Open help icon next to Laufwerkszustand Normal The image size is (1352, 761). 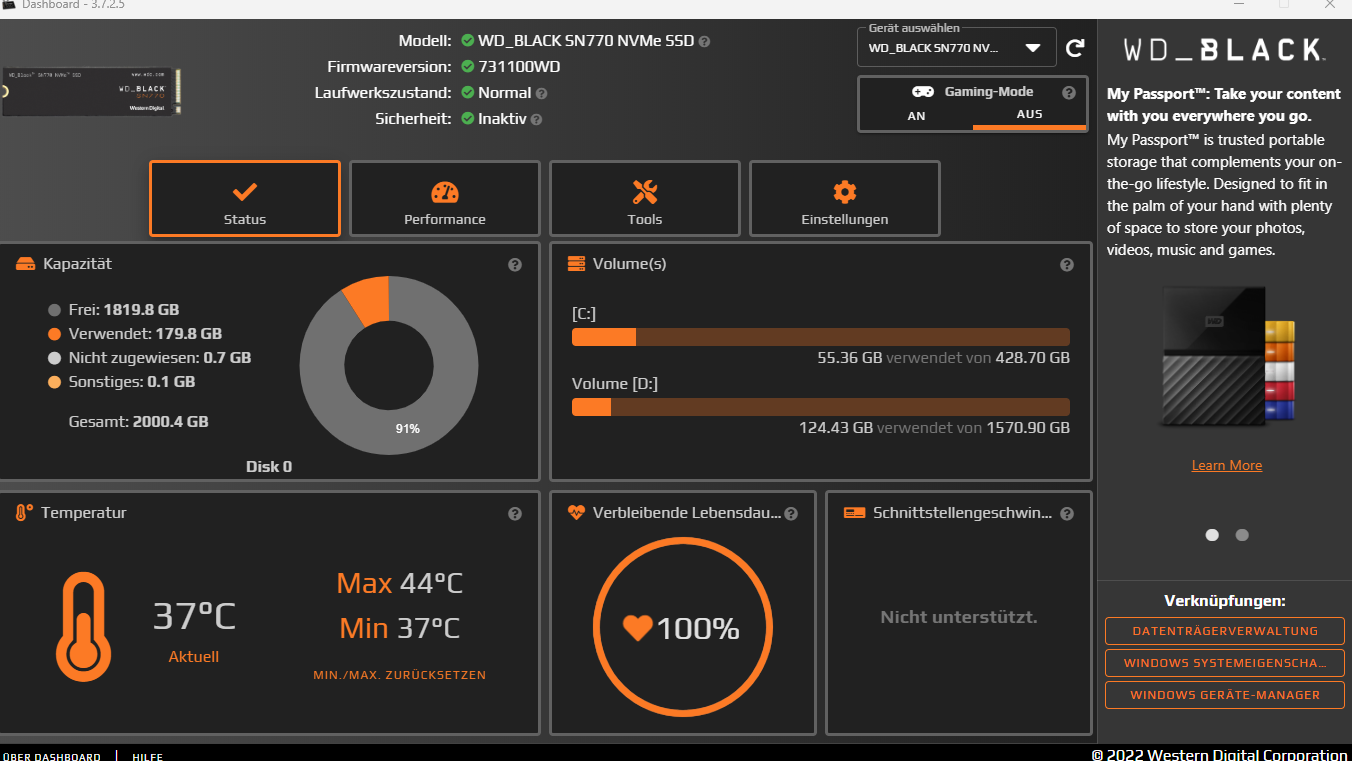point(541,93)
